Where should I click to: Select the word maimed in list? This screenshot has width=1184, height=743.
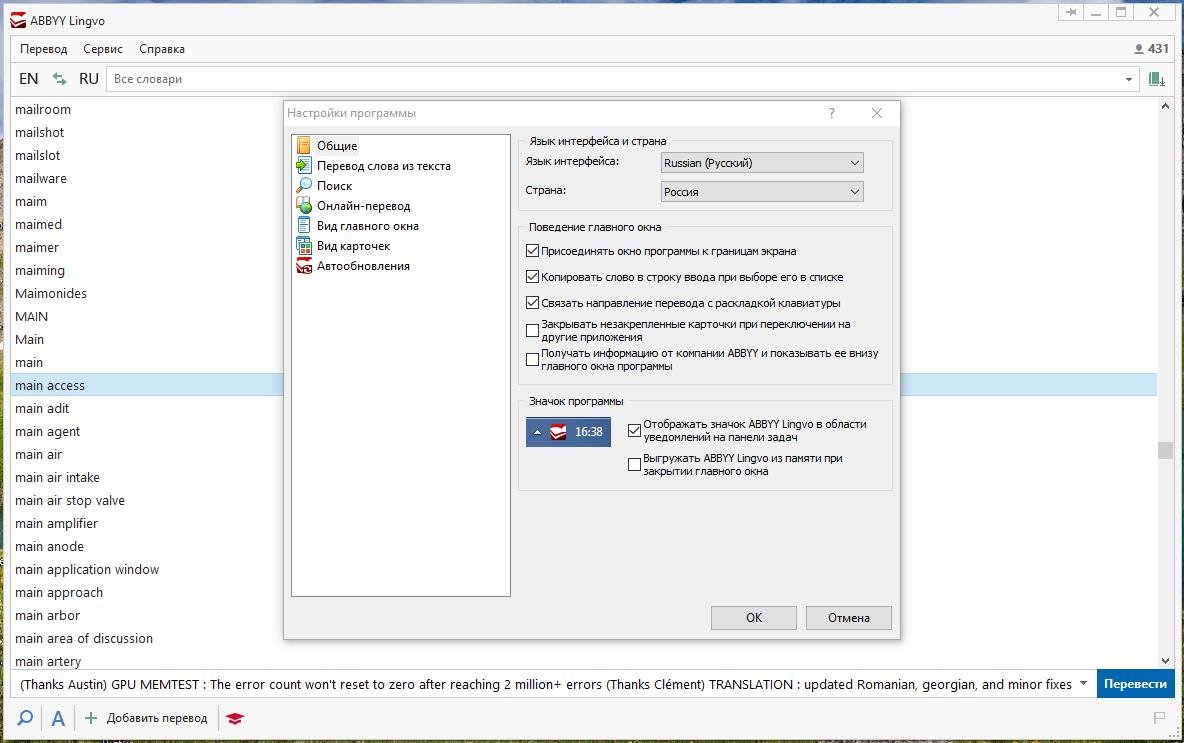(x=39, y=224)
